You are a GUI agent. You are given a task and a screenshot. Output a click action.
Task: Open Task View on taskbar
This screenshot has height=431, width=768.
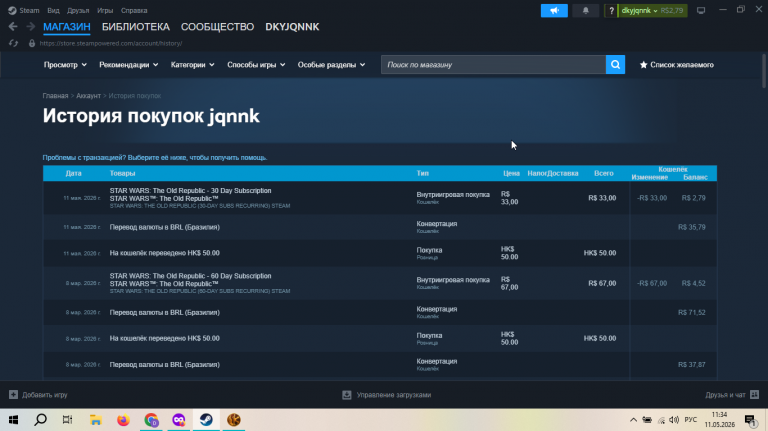tap(68, 420)
